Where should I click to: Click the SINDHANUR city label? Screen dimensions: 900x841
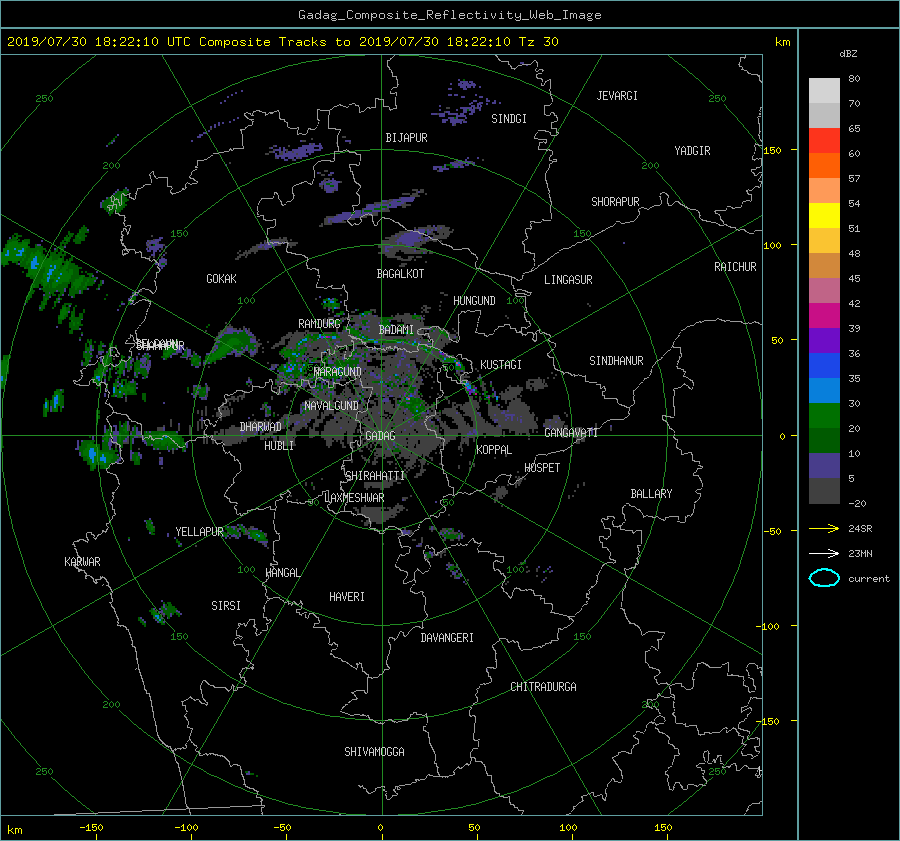coord(616,361)
